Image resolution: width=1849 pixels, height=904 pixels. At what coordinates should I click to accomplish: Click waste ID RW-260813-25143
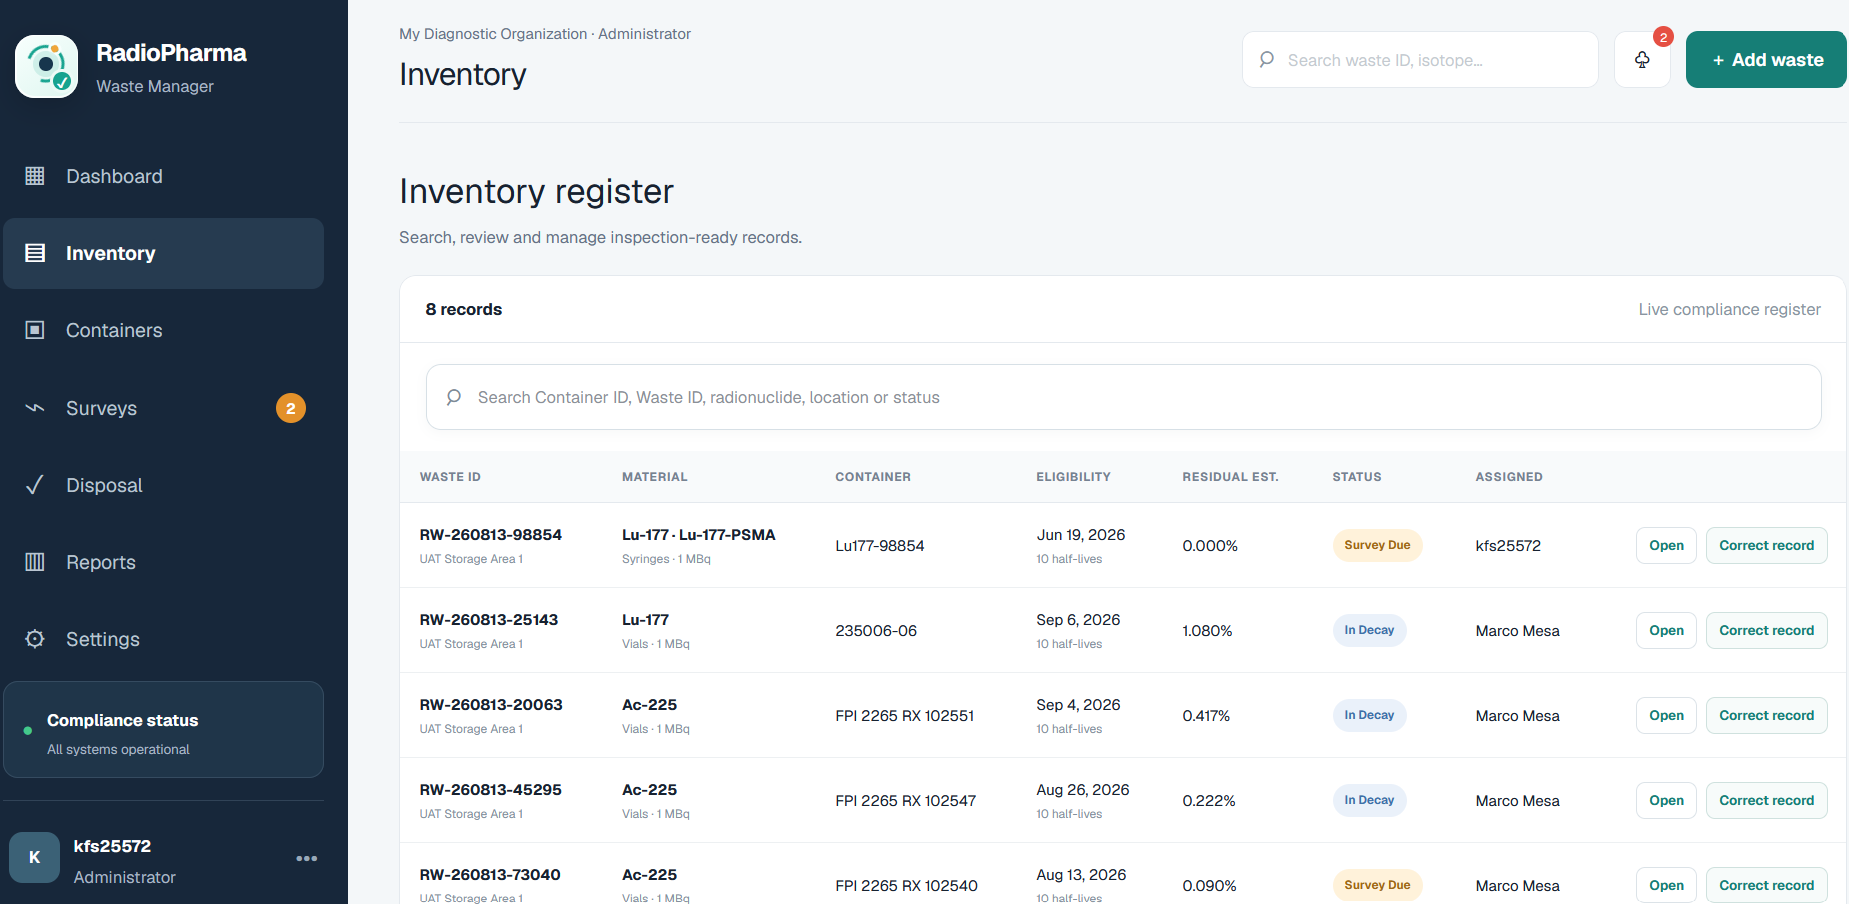point(489,620)
